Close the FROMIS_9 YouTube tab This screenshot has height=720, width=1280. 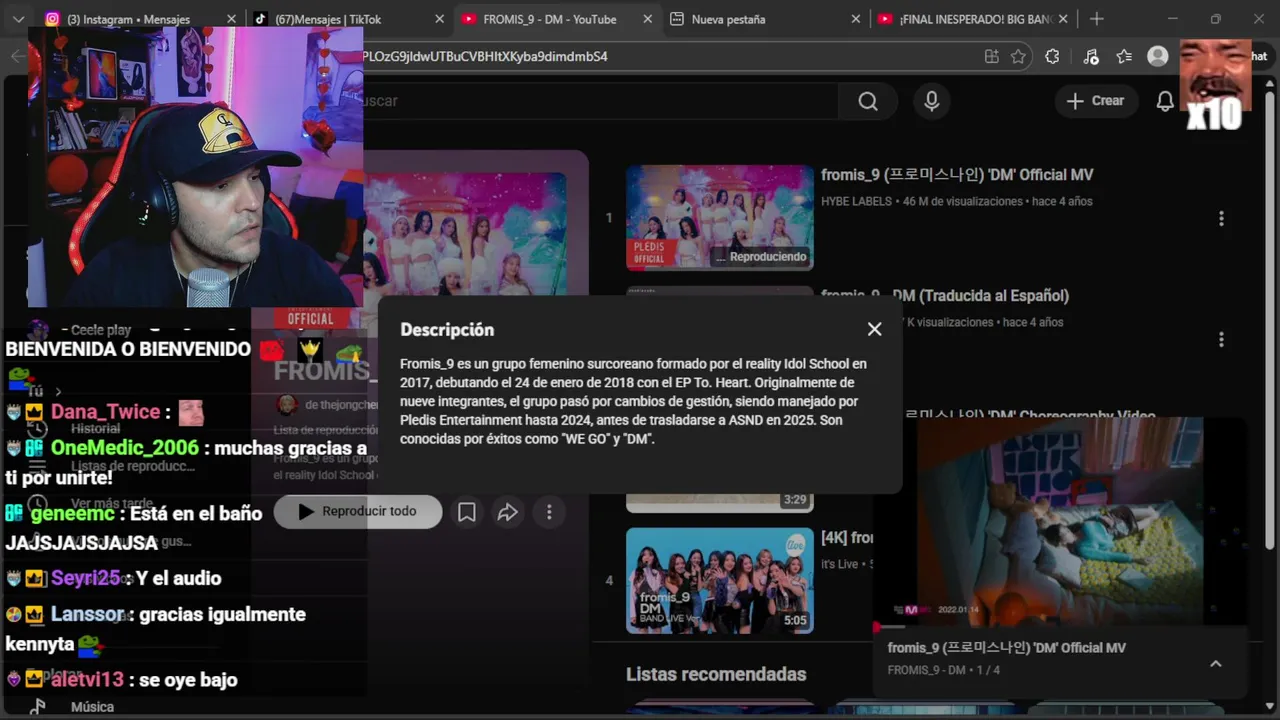click(647, 19)
